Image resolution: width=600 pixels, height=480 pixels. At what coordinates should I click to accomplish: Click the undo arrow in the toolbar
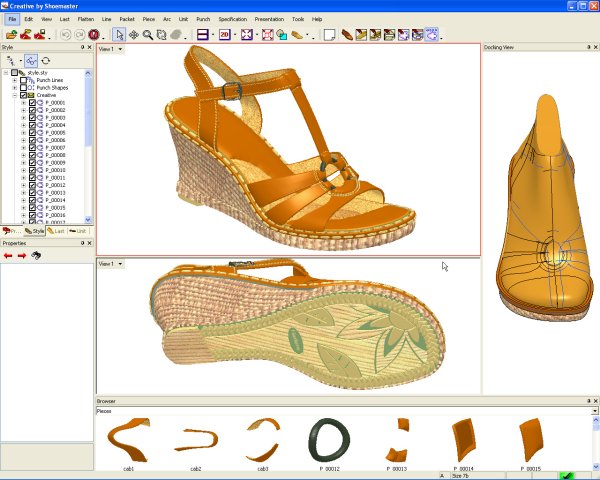[x=65, y=35]
